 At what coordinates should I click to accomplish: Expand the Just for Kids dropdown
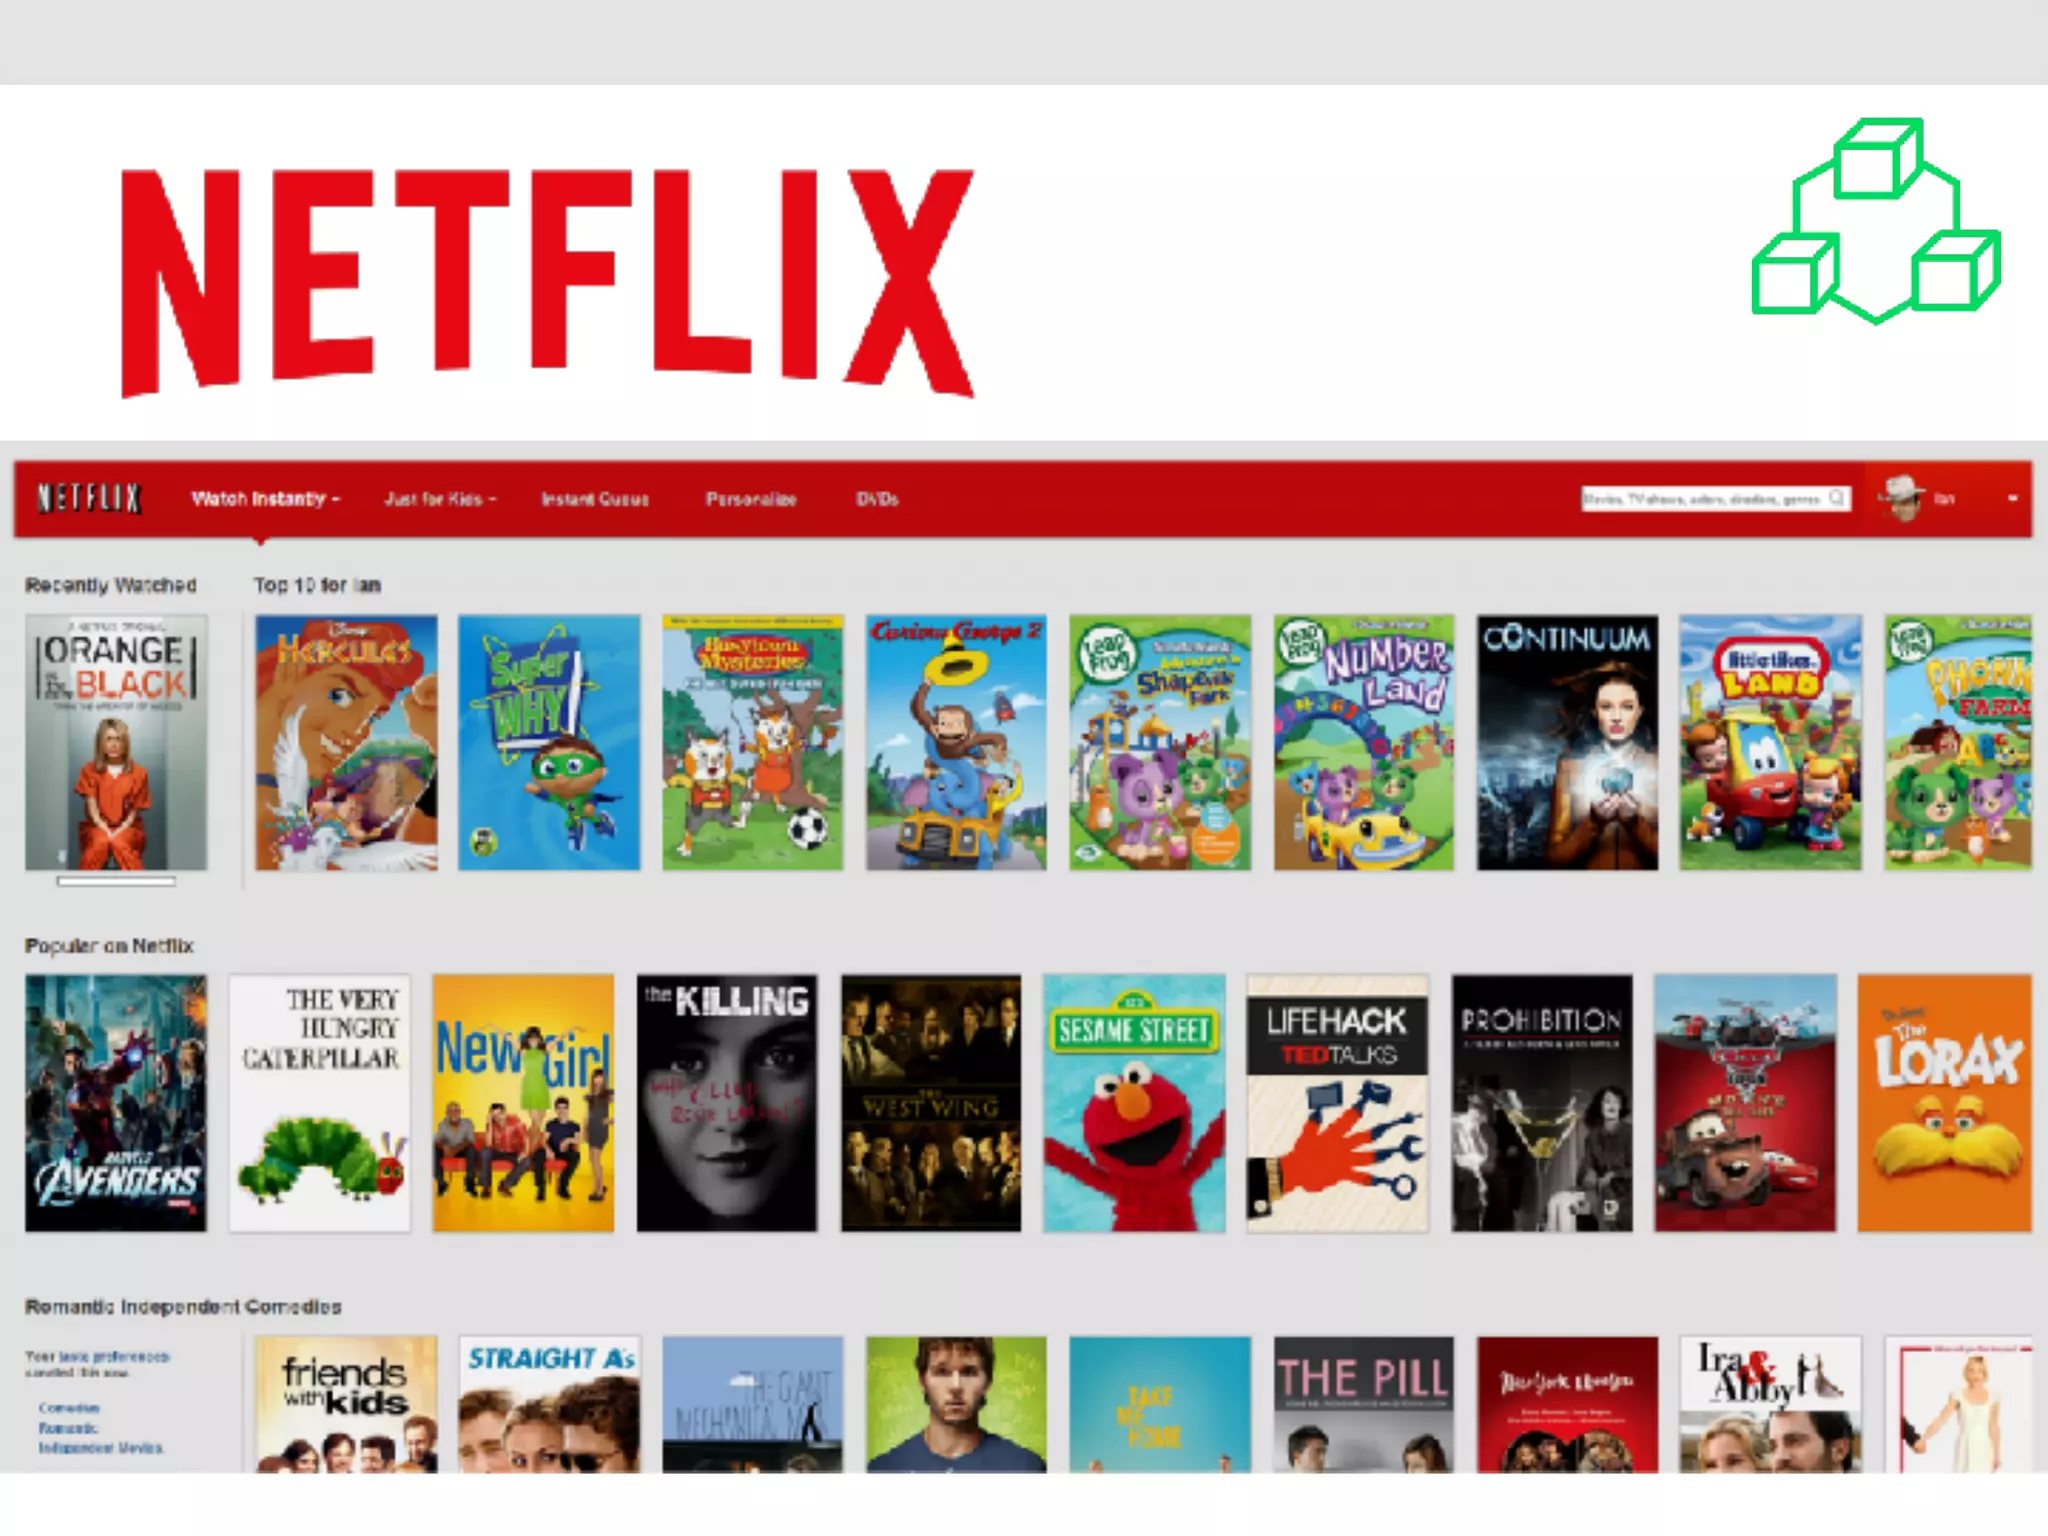coord(441,498)
